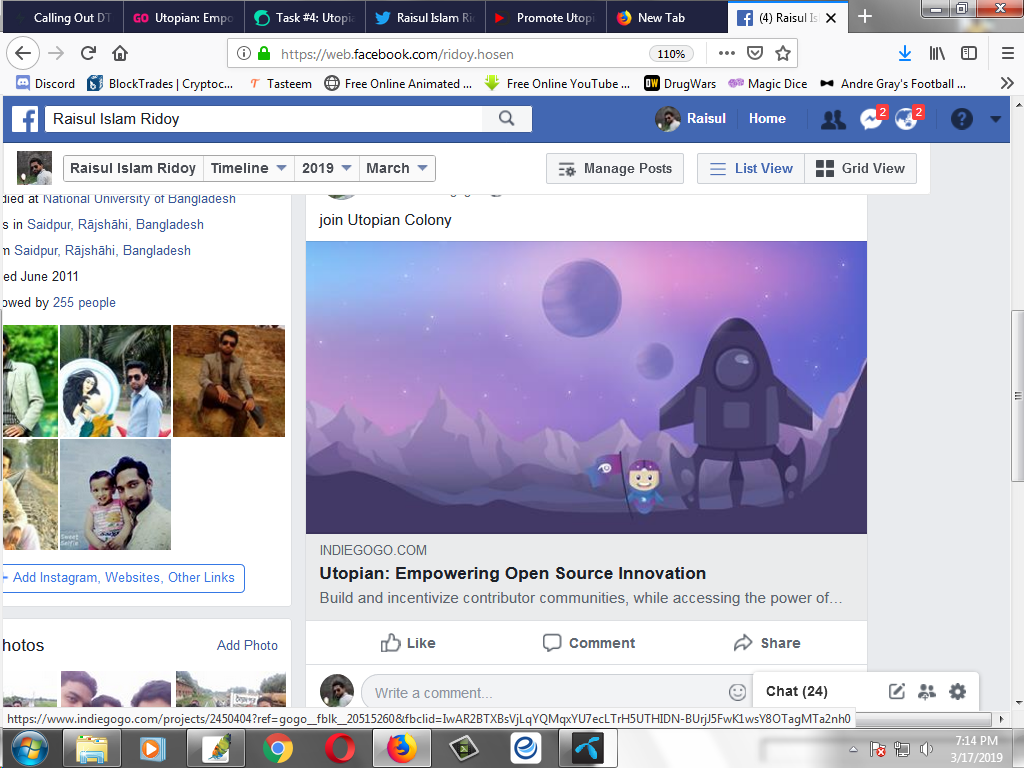Screen dimensions: 1024x768
Task: Open Messenger notifications icon
Action: pyautogui.click(x=871, y=119)
